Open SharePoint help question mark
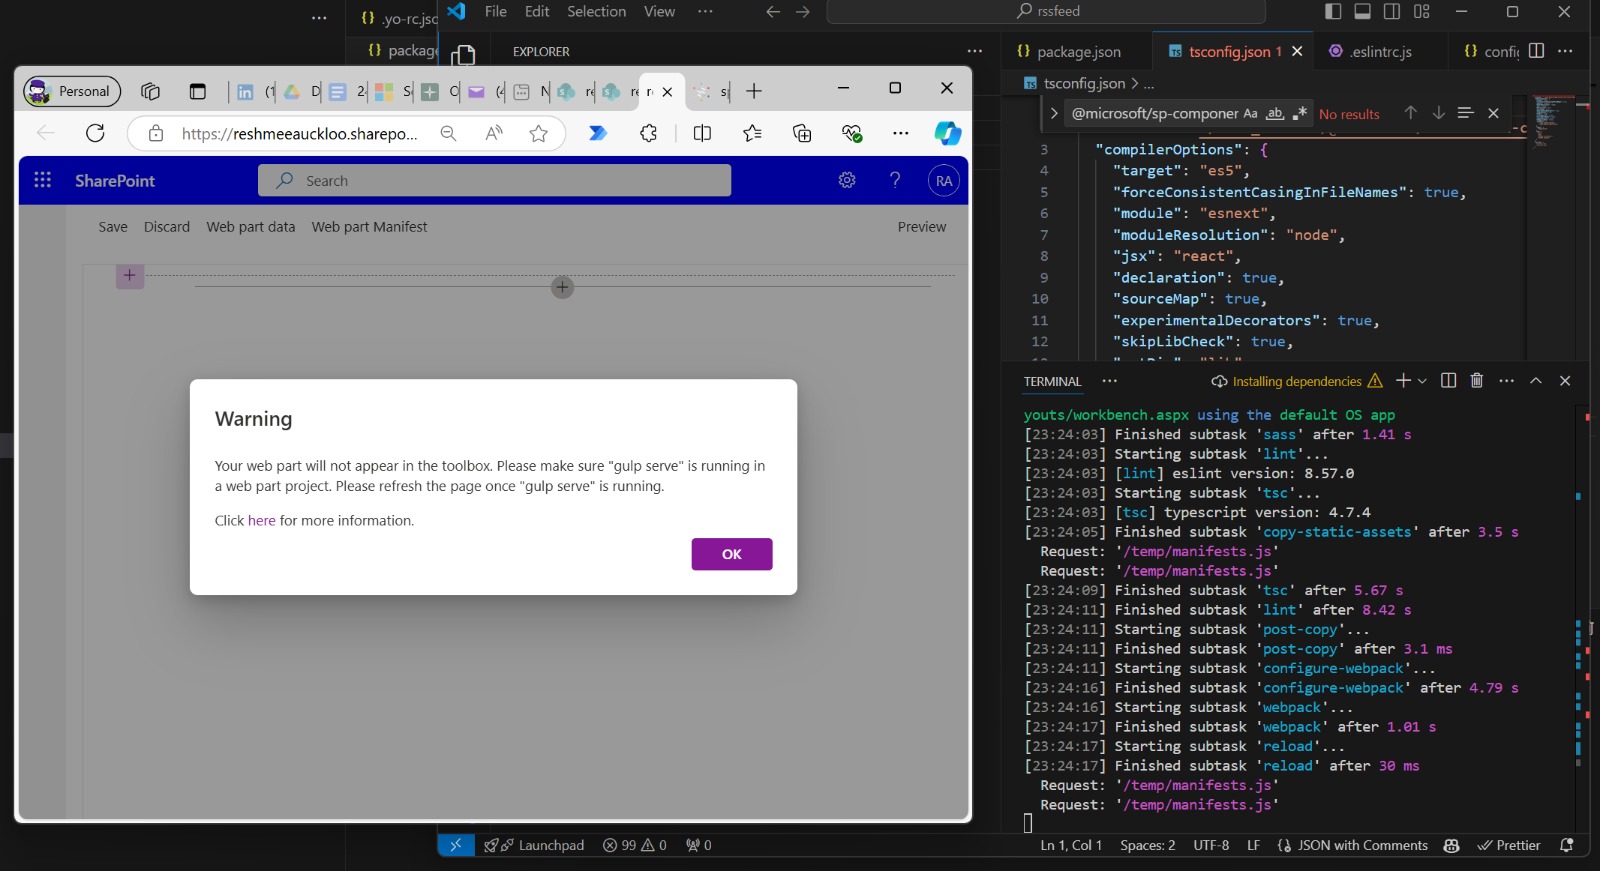This screenshot has width=1600, height=871. (x=895, y=180)
